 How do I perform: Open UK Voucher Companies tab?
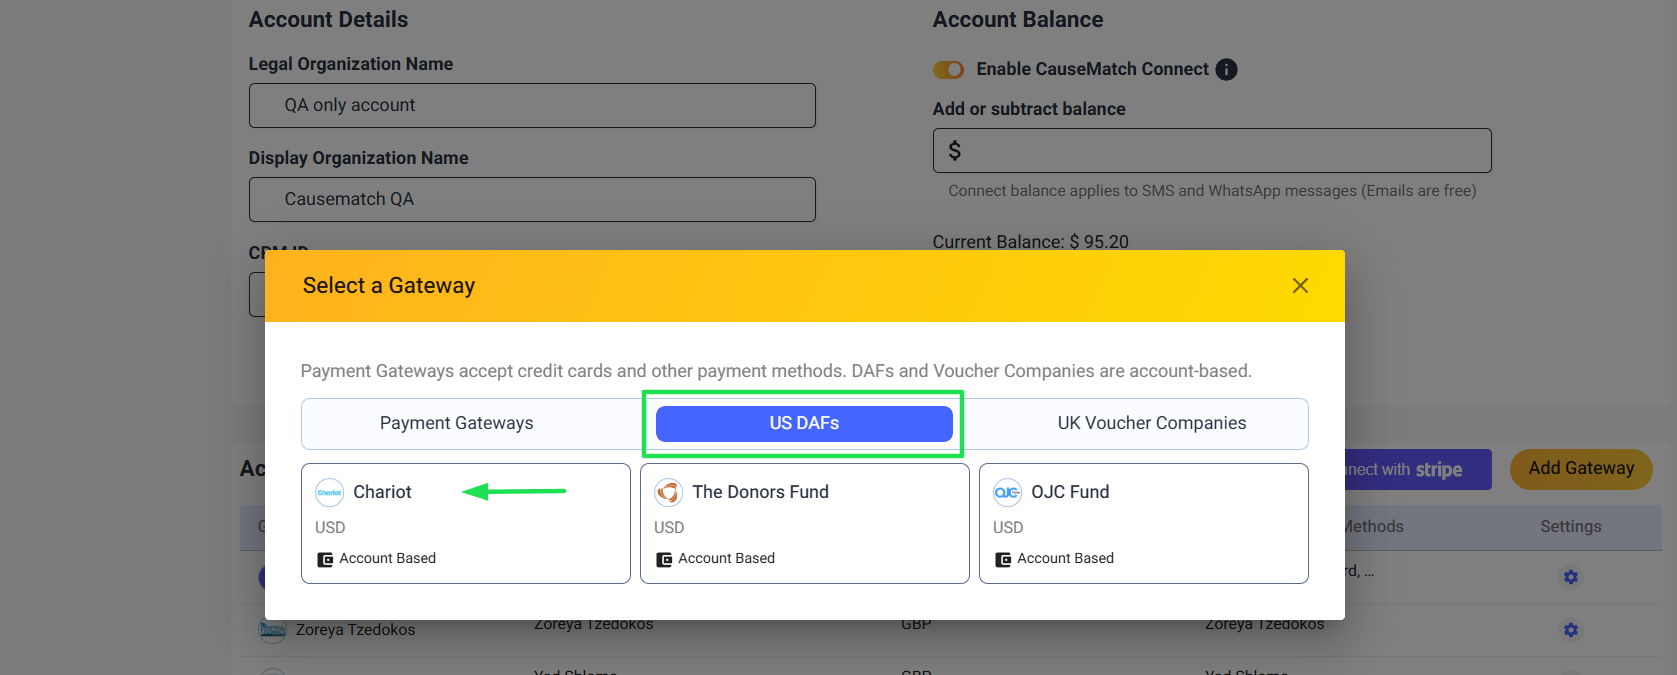pos(1152,423)
